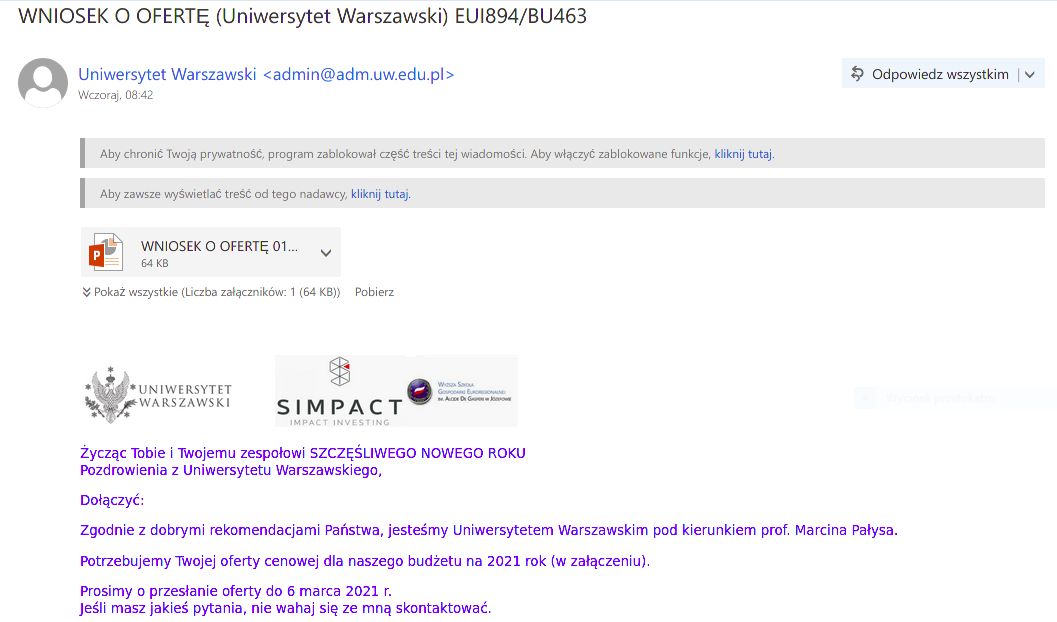Screen dimensions: 1057x622
Task: Click the Odpowiedz wszystkim reply button
Action: tap(940, 72)
